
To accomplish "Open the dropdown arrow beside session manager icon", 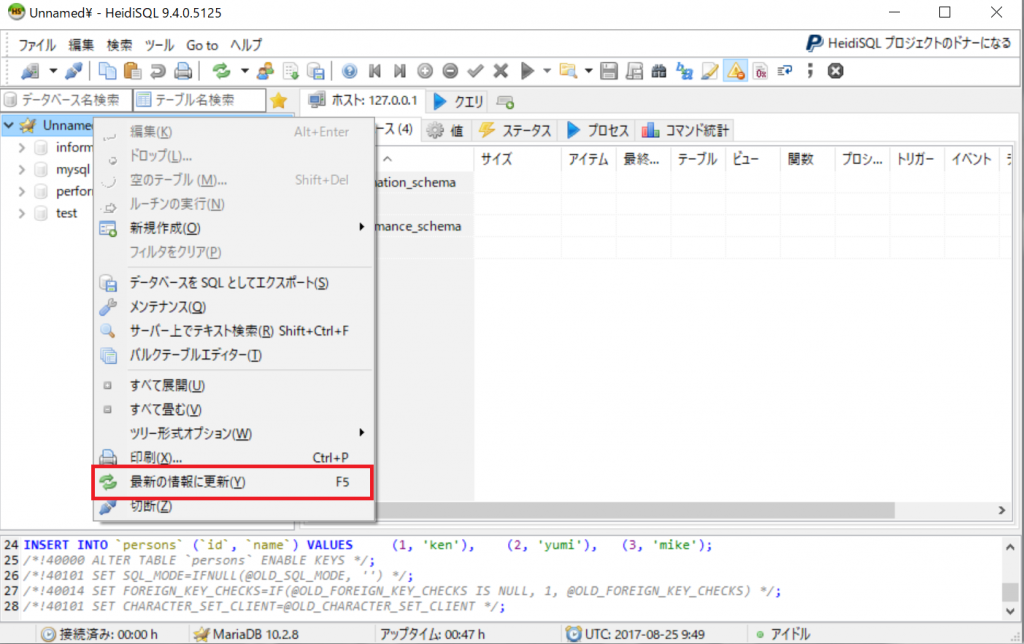I will coord(53,71).
